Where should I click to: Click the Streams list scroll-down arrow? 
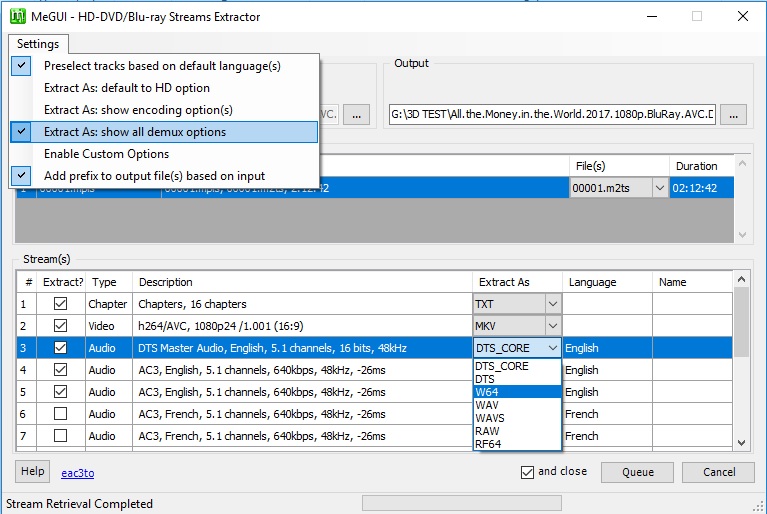pos(742,443)
